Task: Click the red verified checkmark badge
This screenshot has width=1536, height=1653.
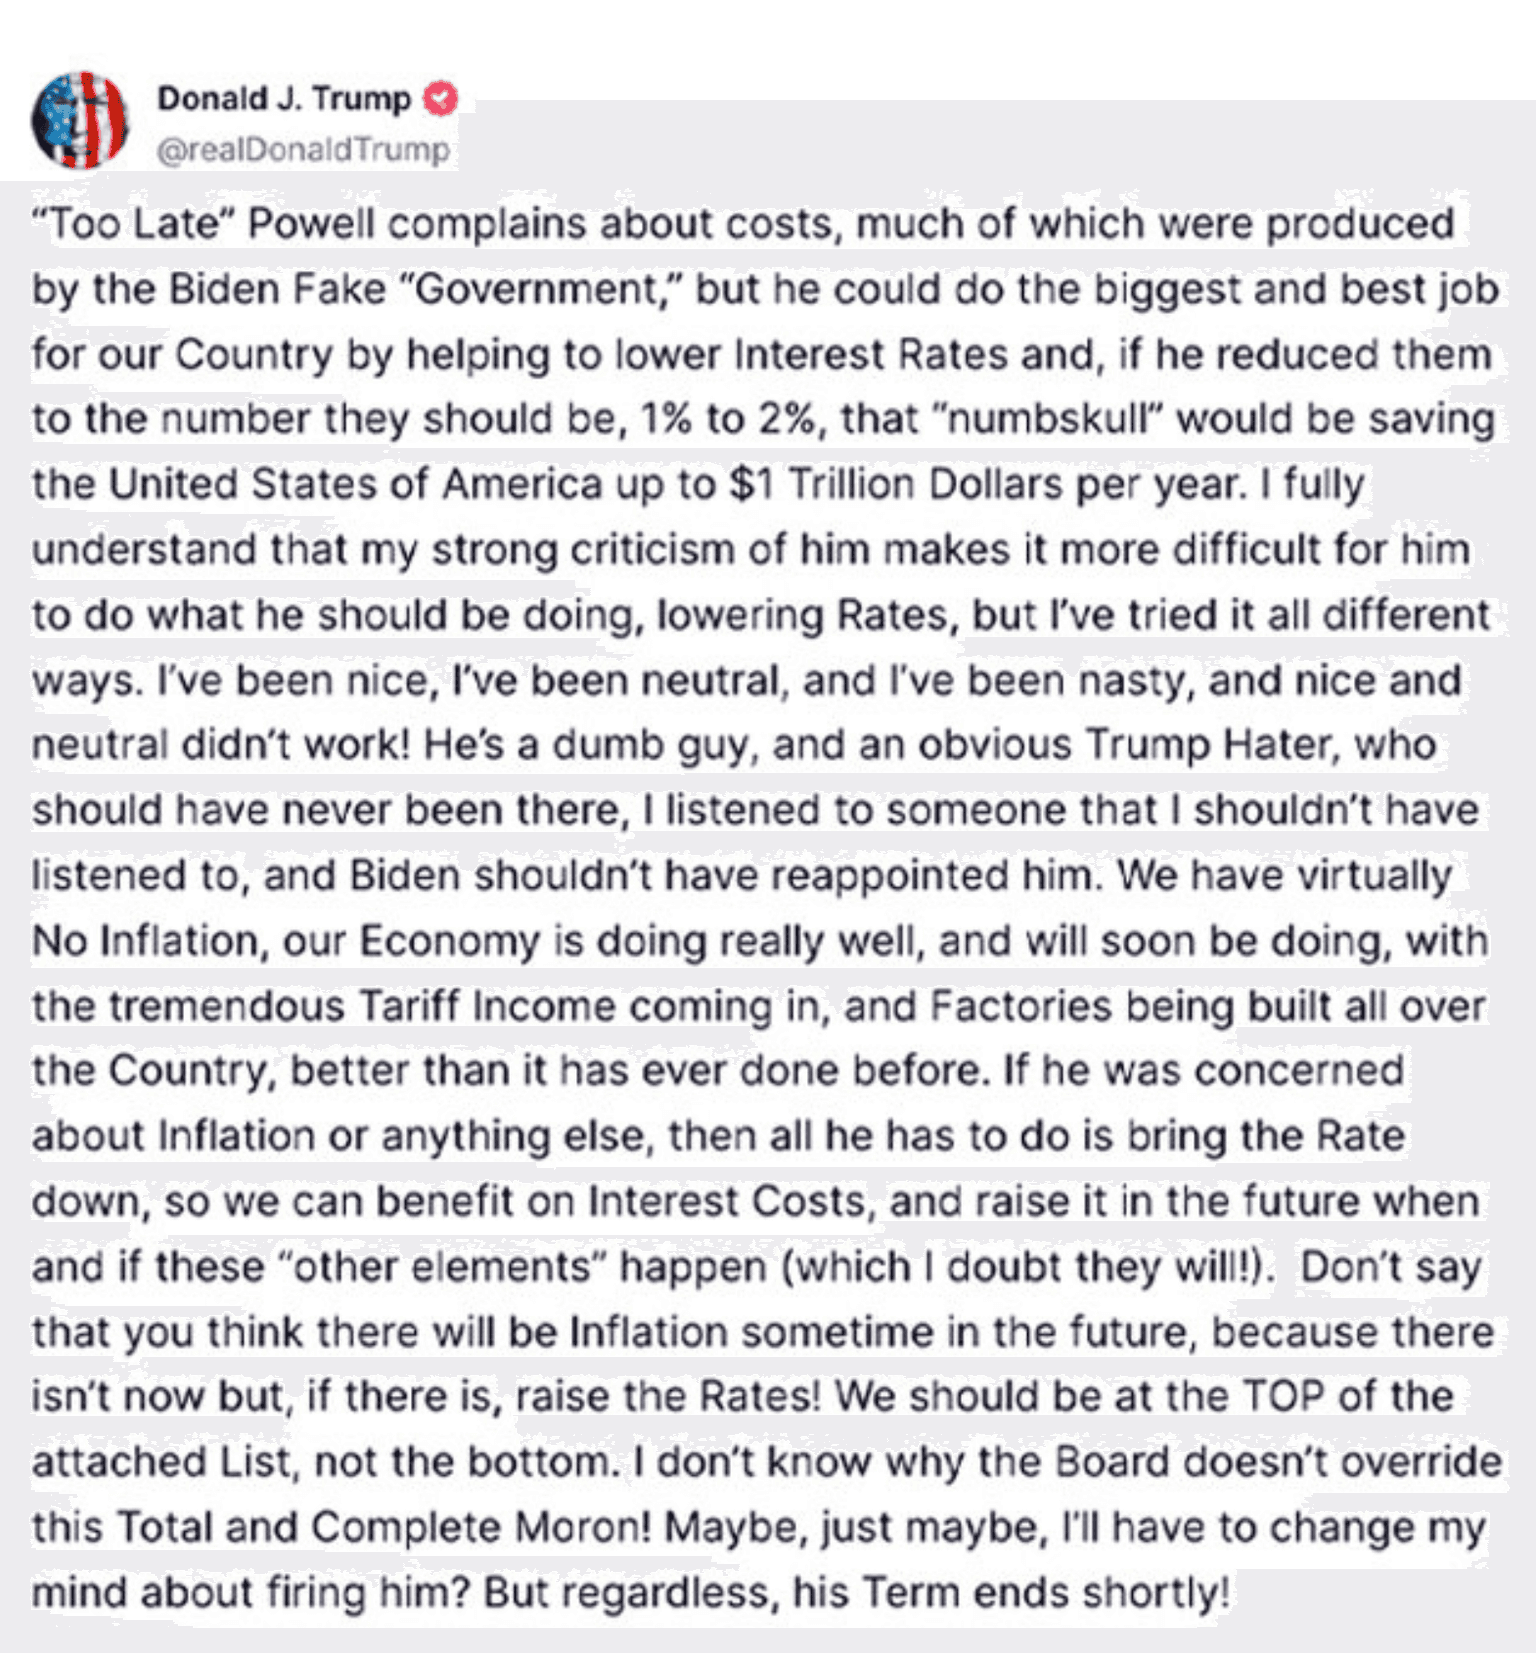Action: point(441,99)
